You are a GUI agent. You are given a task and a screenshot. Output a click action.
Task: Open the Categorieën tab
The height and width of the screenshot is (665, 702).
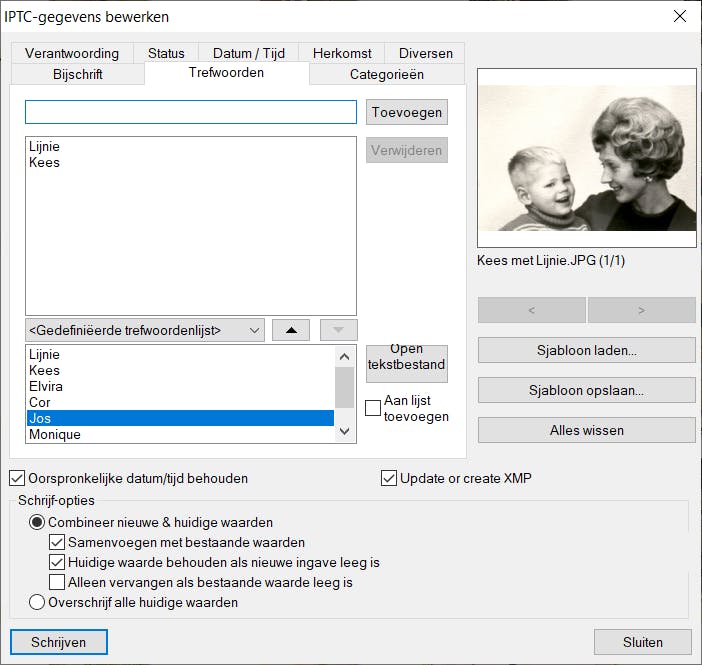coord(386,74)
